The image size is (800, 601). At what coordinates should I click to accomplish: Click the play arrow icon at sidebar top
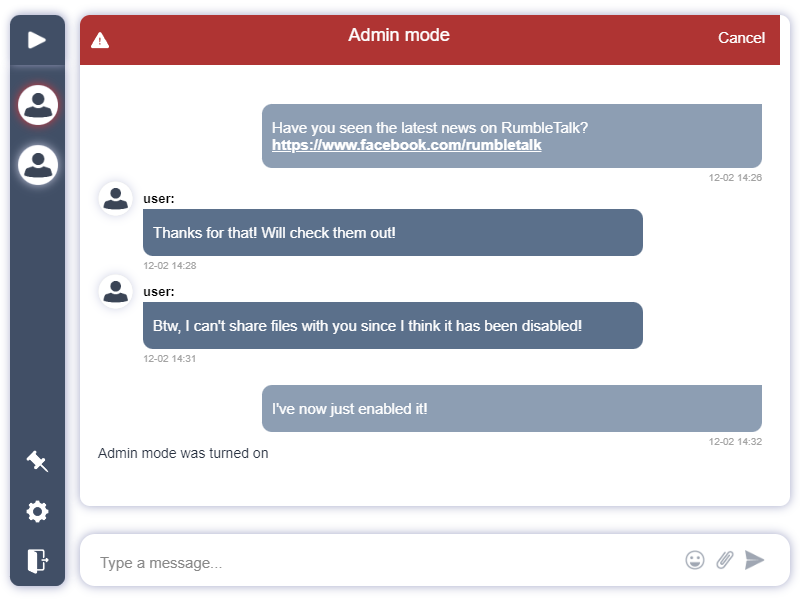pos(37,40)
